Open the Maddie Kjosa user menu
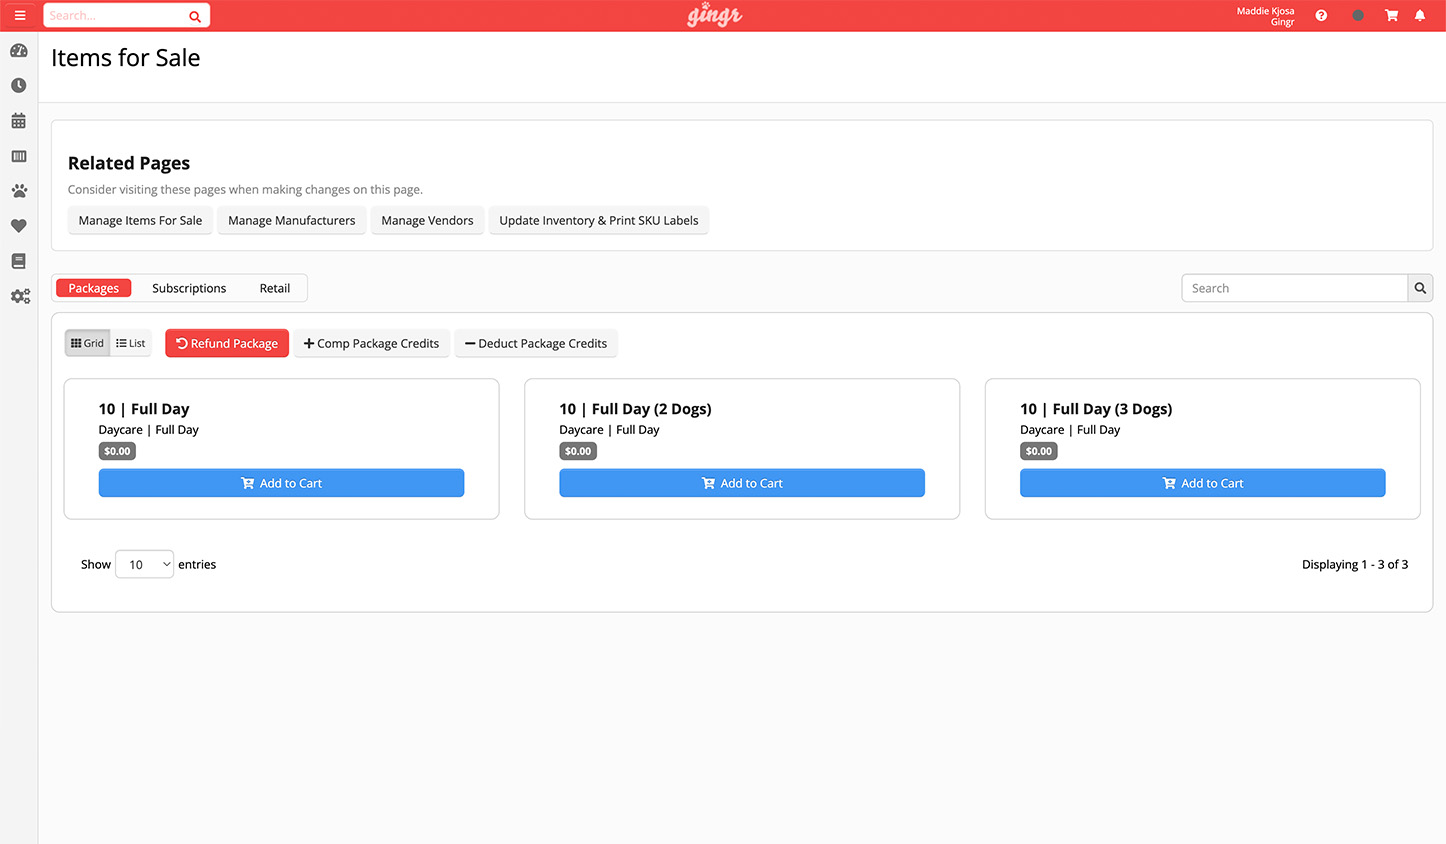Image resolution: width=1446 pixels, height=844 pixels. 1265,16
